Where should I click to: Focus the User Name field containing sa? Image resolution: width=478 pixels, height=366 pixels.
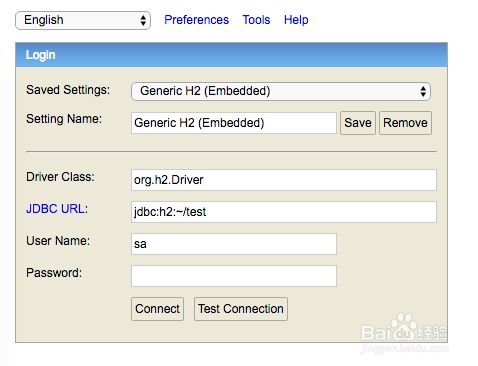pos(234,244)
